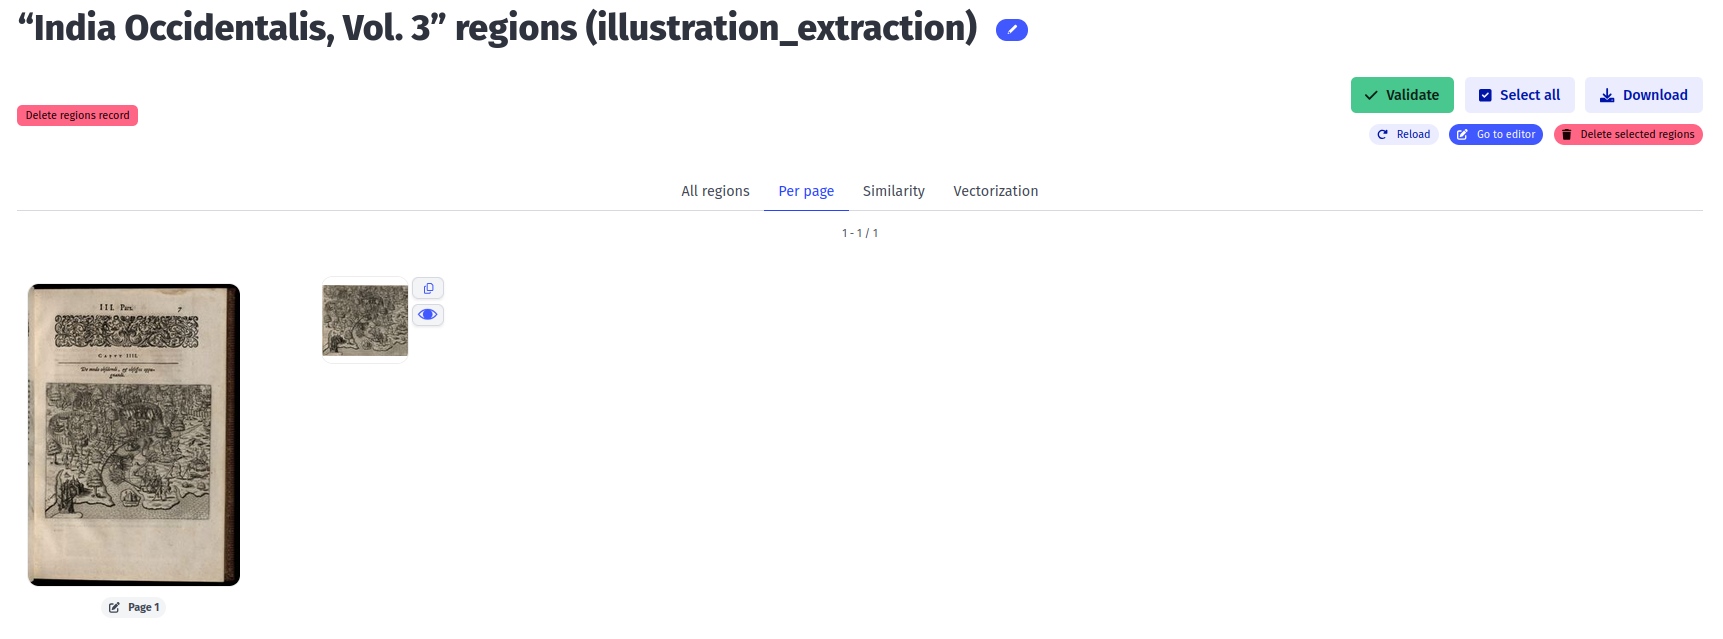Click the download arrow icon on Download button

[x=1608, y=95]
